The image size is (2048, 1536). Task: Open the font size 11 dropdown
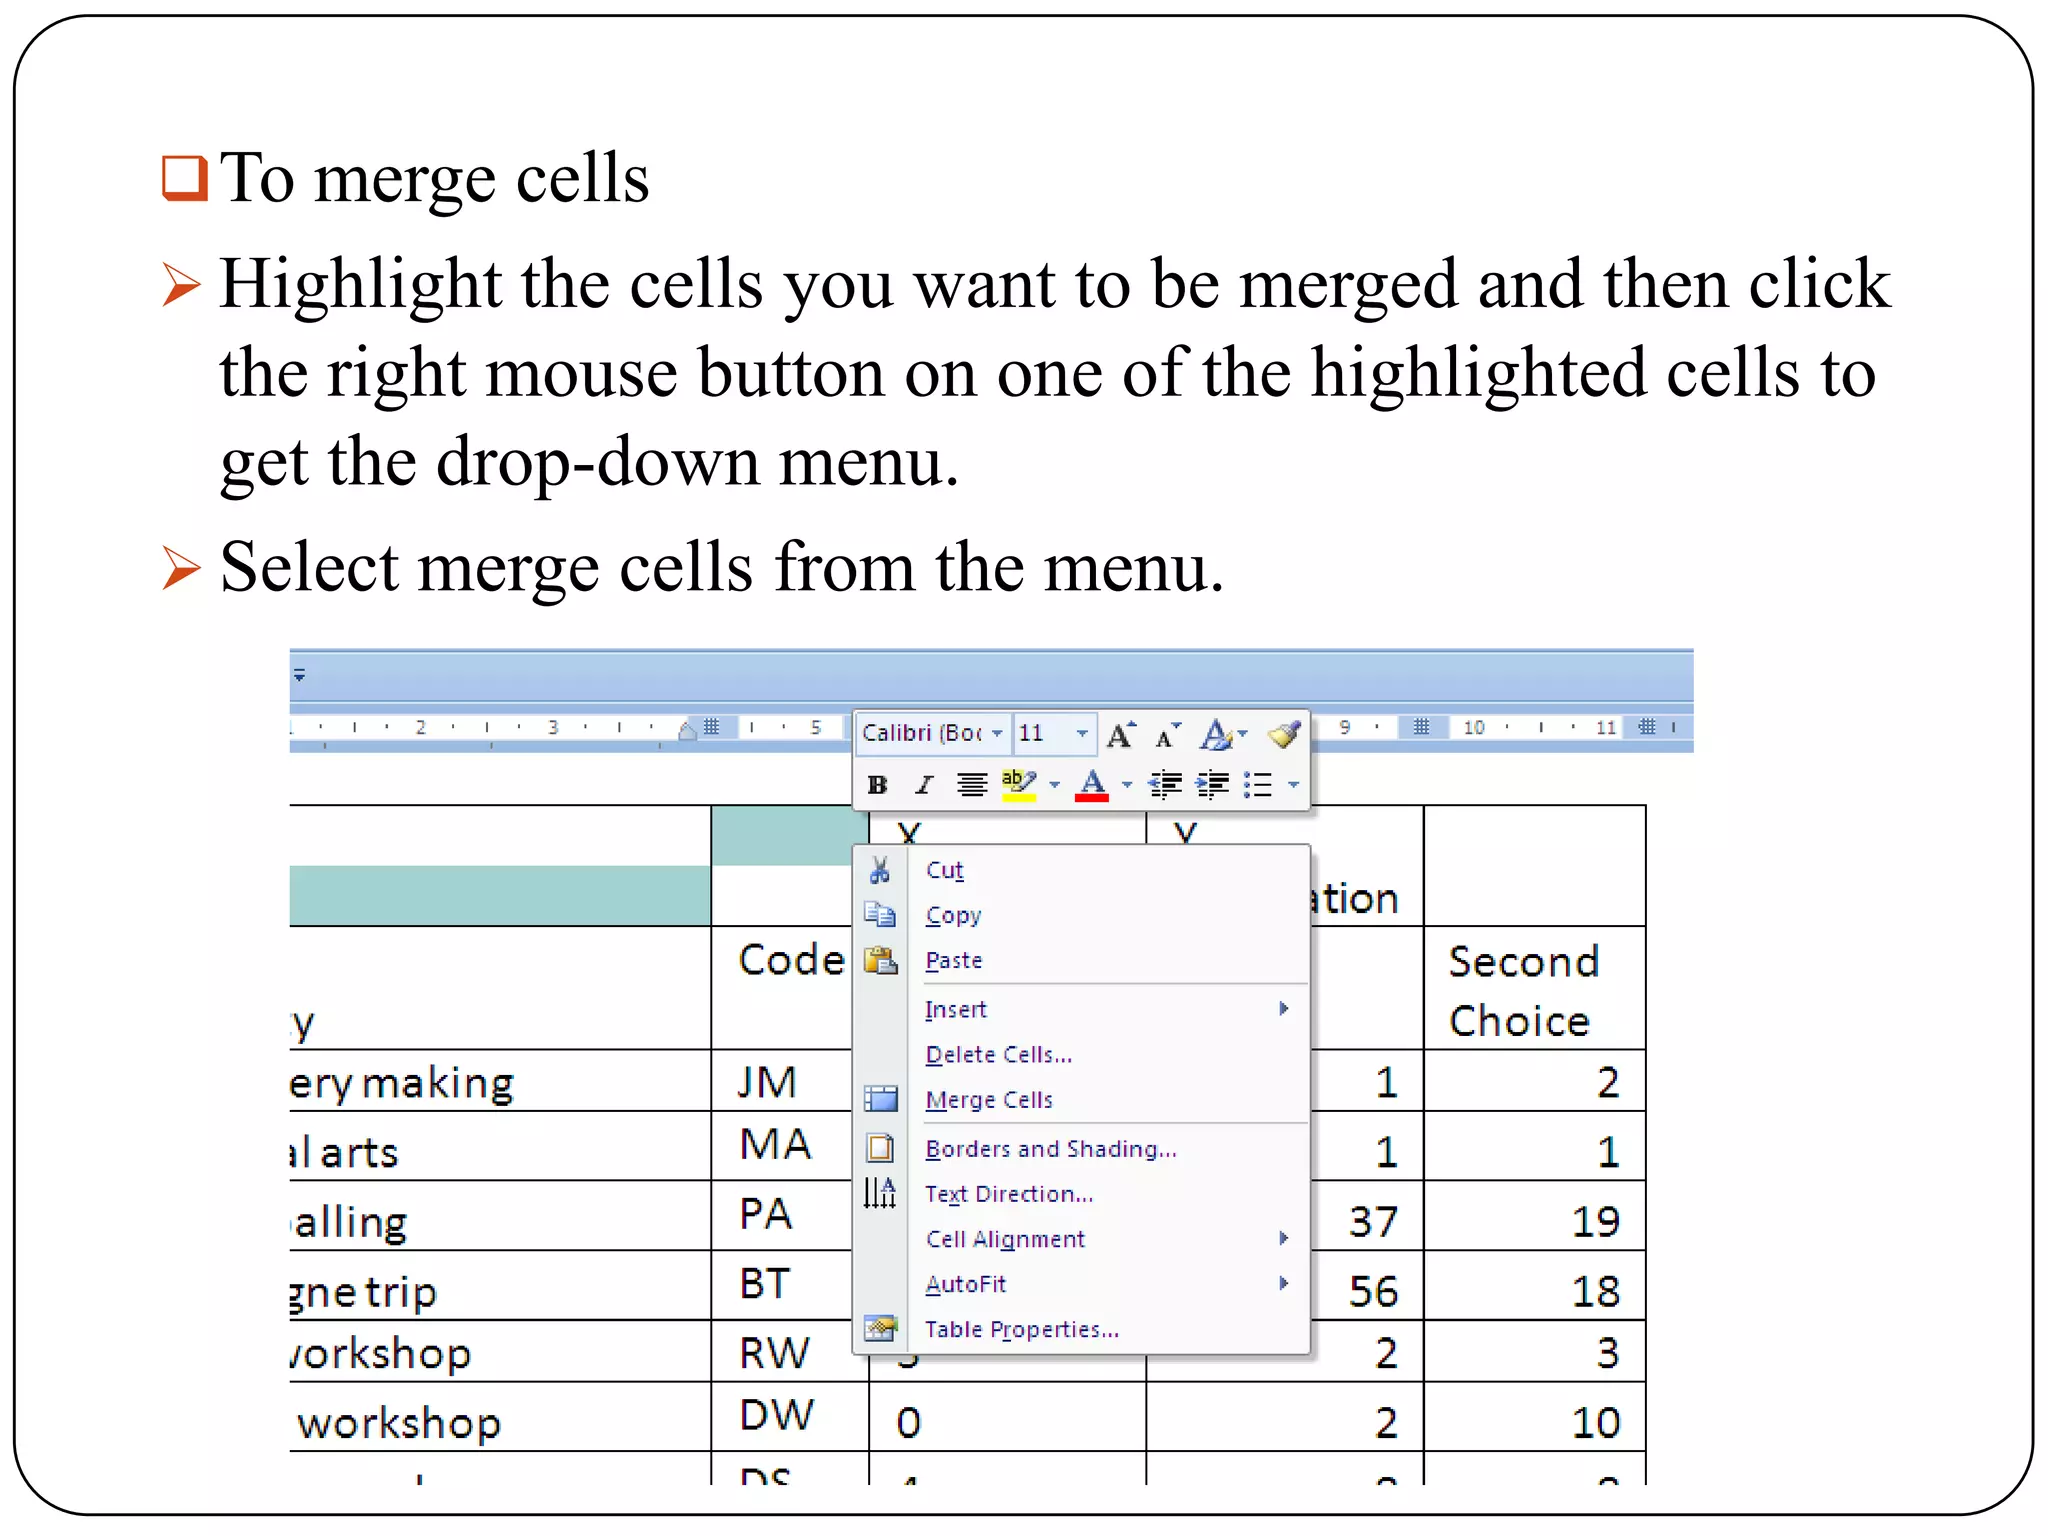point(1082,733)
